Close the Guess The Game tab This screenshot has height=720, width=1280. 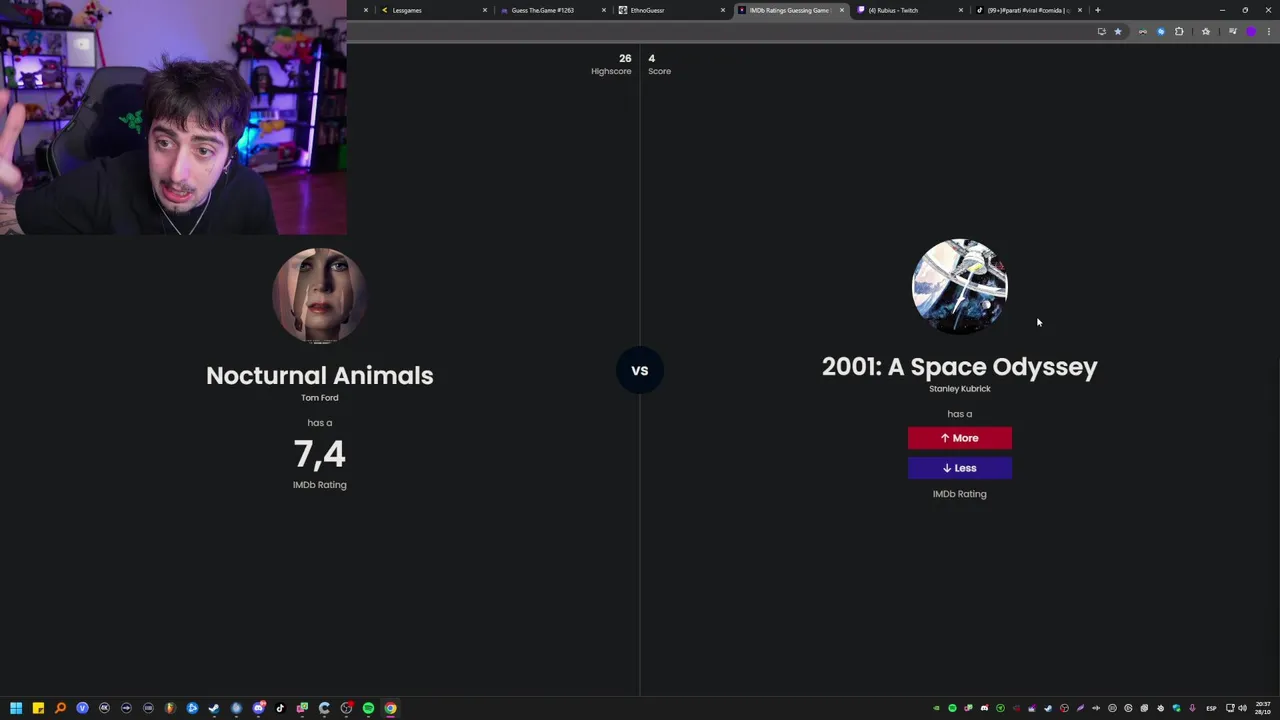coord(604,10)
